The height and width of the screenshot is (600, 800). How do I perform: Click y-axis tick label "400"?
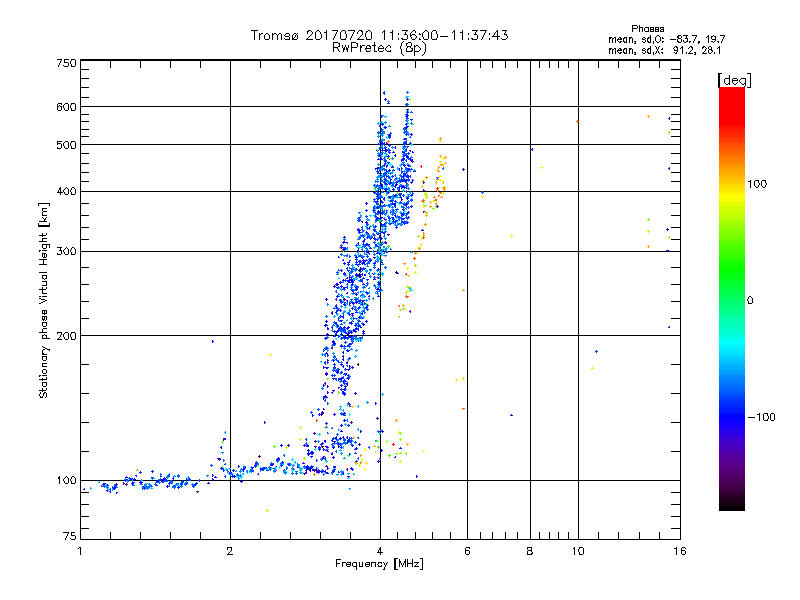click(x=66, y=192)
